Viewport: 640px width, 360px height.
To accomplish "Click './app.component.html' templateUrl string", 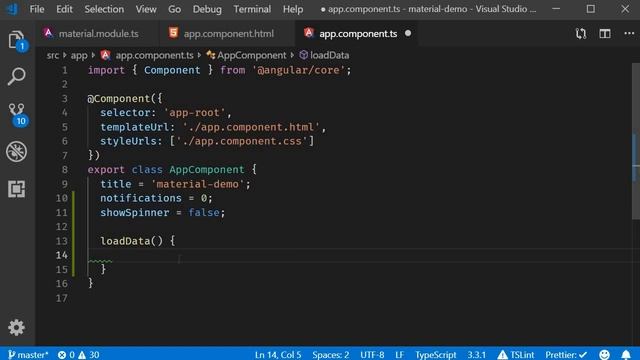I will 251,127.
